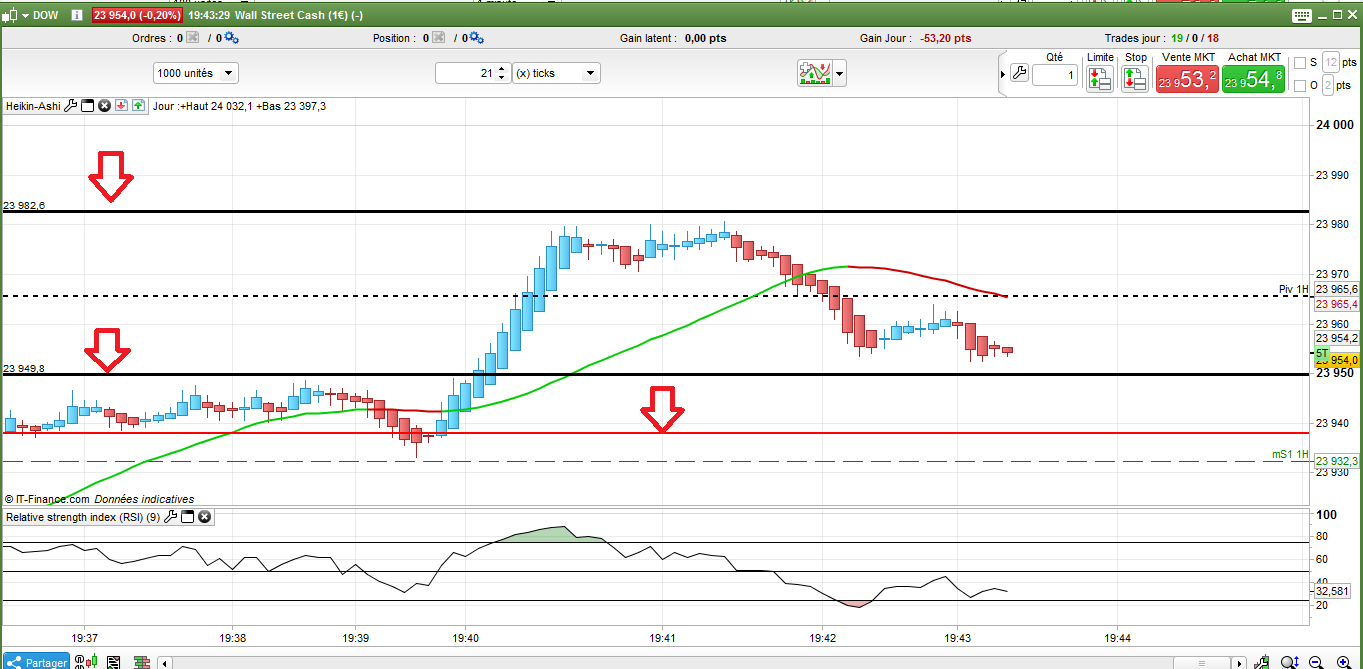Screen dimensions: 1363x669
Task: Place a Stop order icon
Action: click(x=1135, y=79)
